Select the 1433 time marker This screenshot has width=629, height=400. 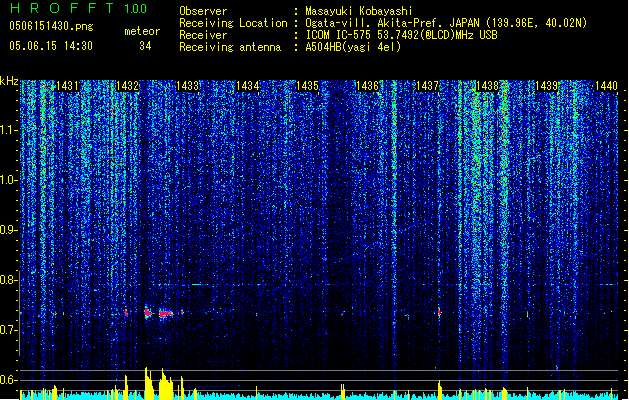point(187,86)
